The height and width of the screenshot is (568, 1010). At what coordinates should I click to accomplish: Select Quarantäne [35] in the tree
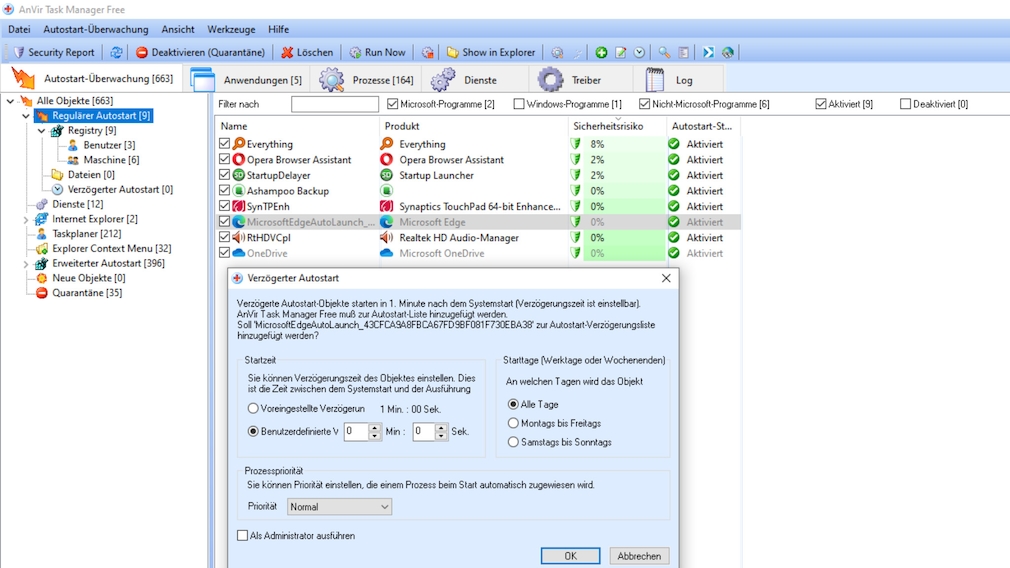click(x=87, y=293)
